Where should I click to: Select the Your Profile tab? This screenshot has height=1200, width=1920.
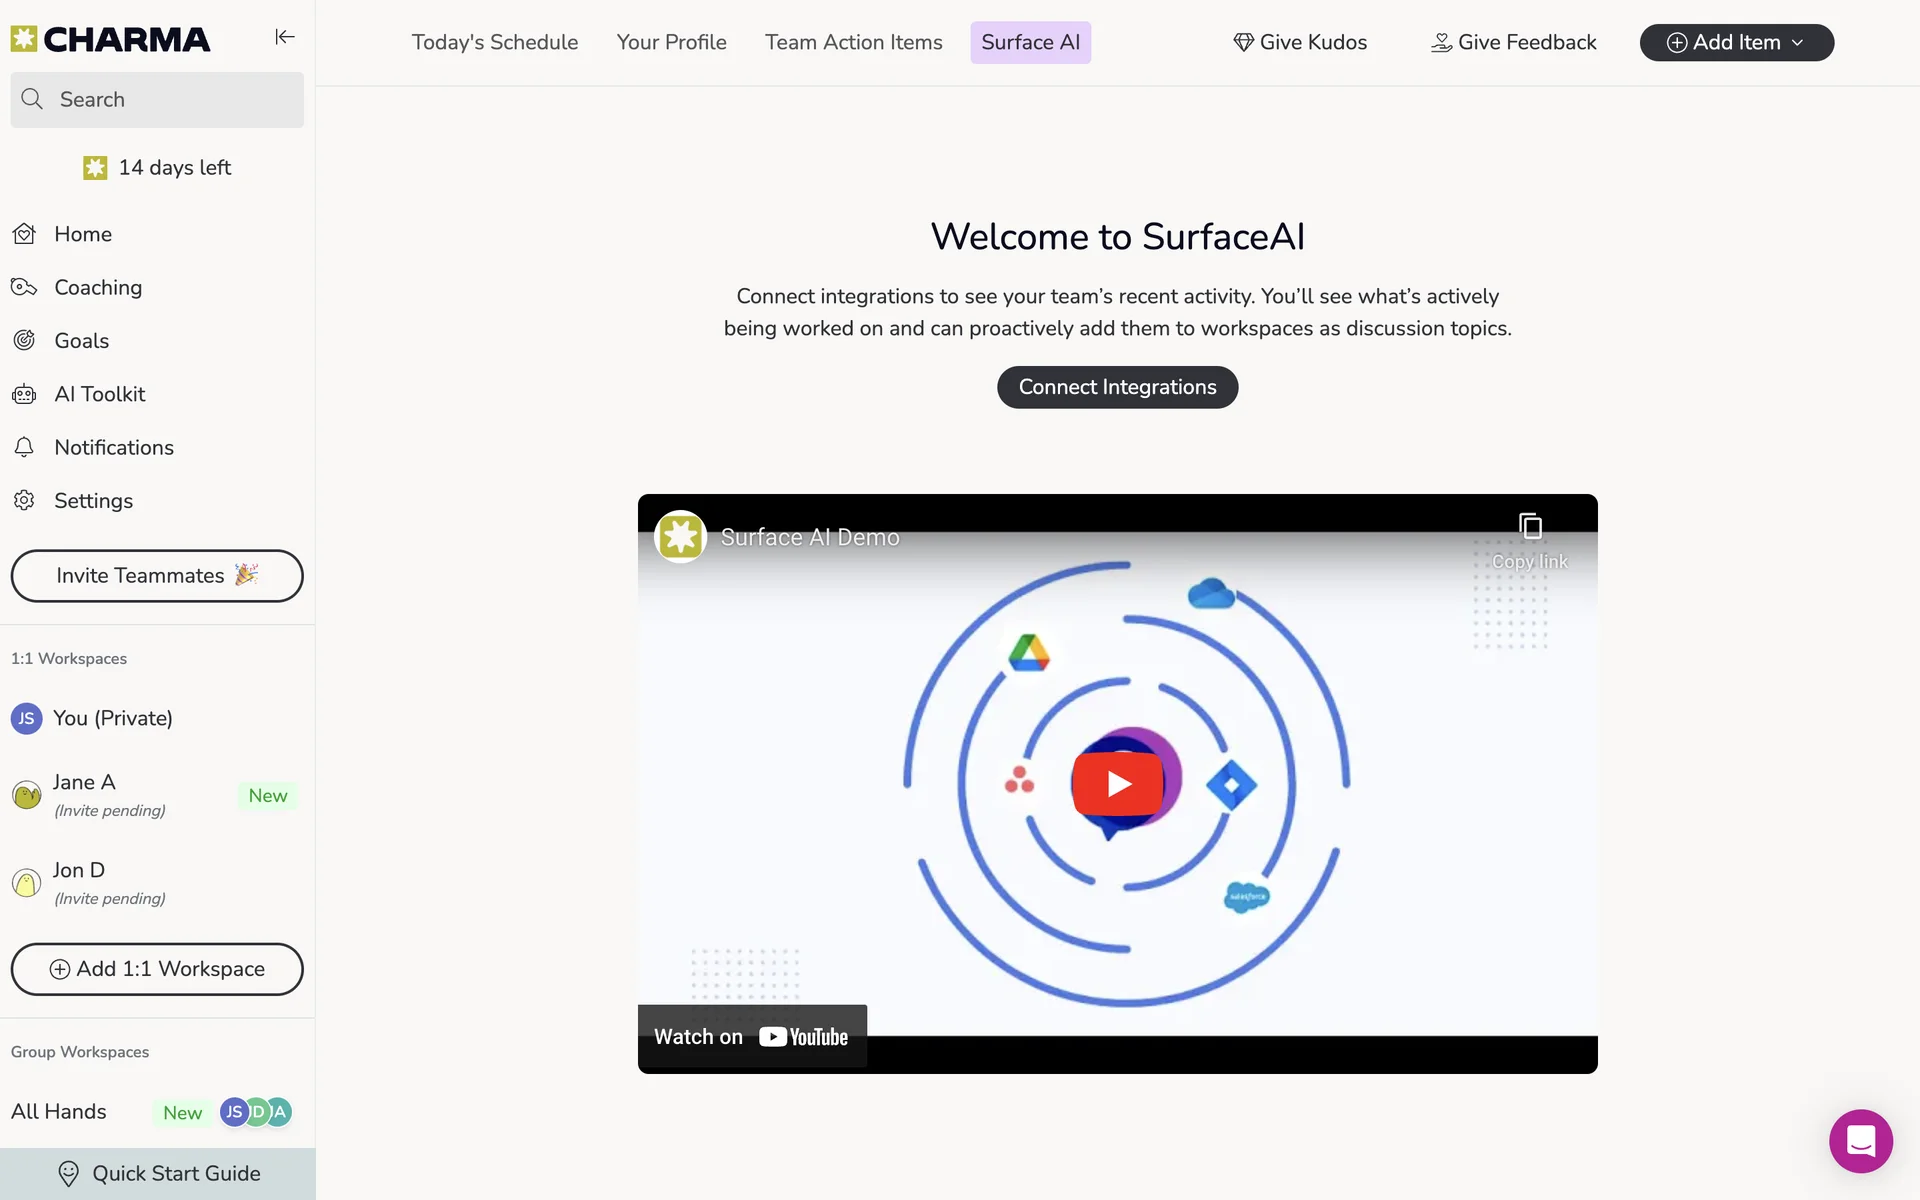(x=671, y=42)
